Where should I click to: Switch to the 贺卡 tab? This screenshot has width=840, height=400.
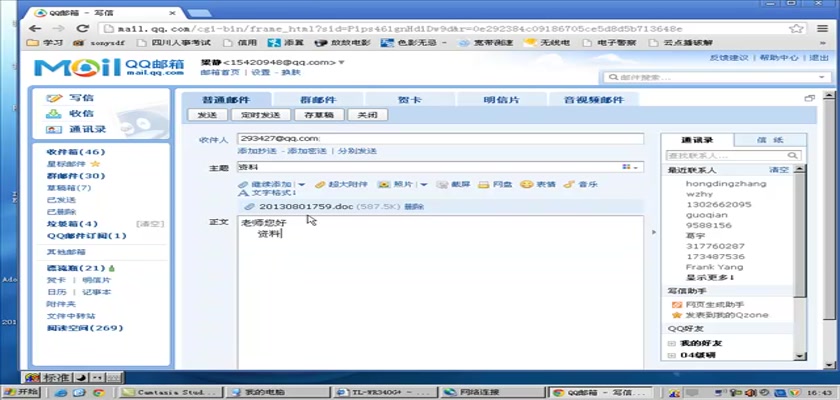(410, 100)
